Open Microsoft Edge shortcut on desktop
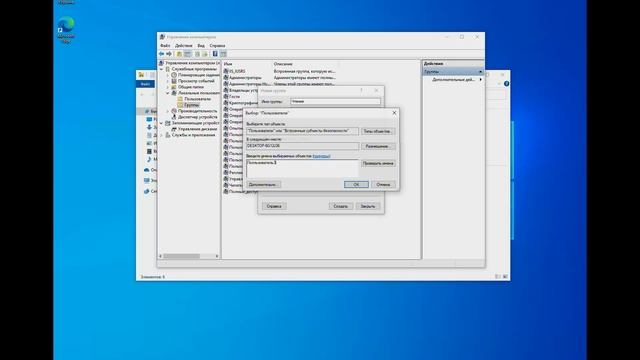This screenshot has width=640, height=360. (66, 29)
